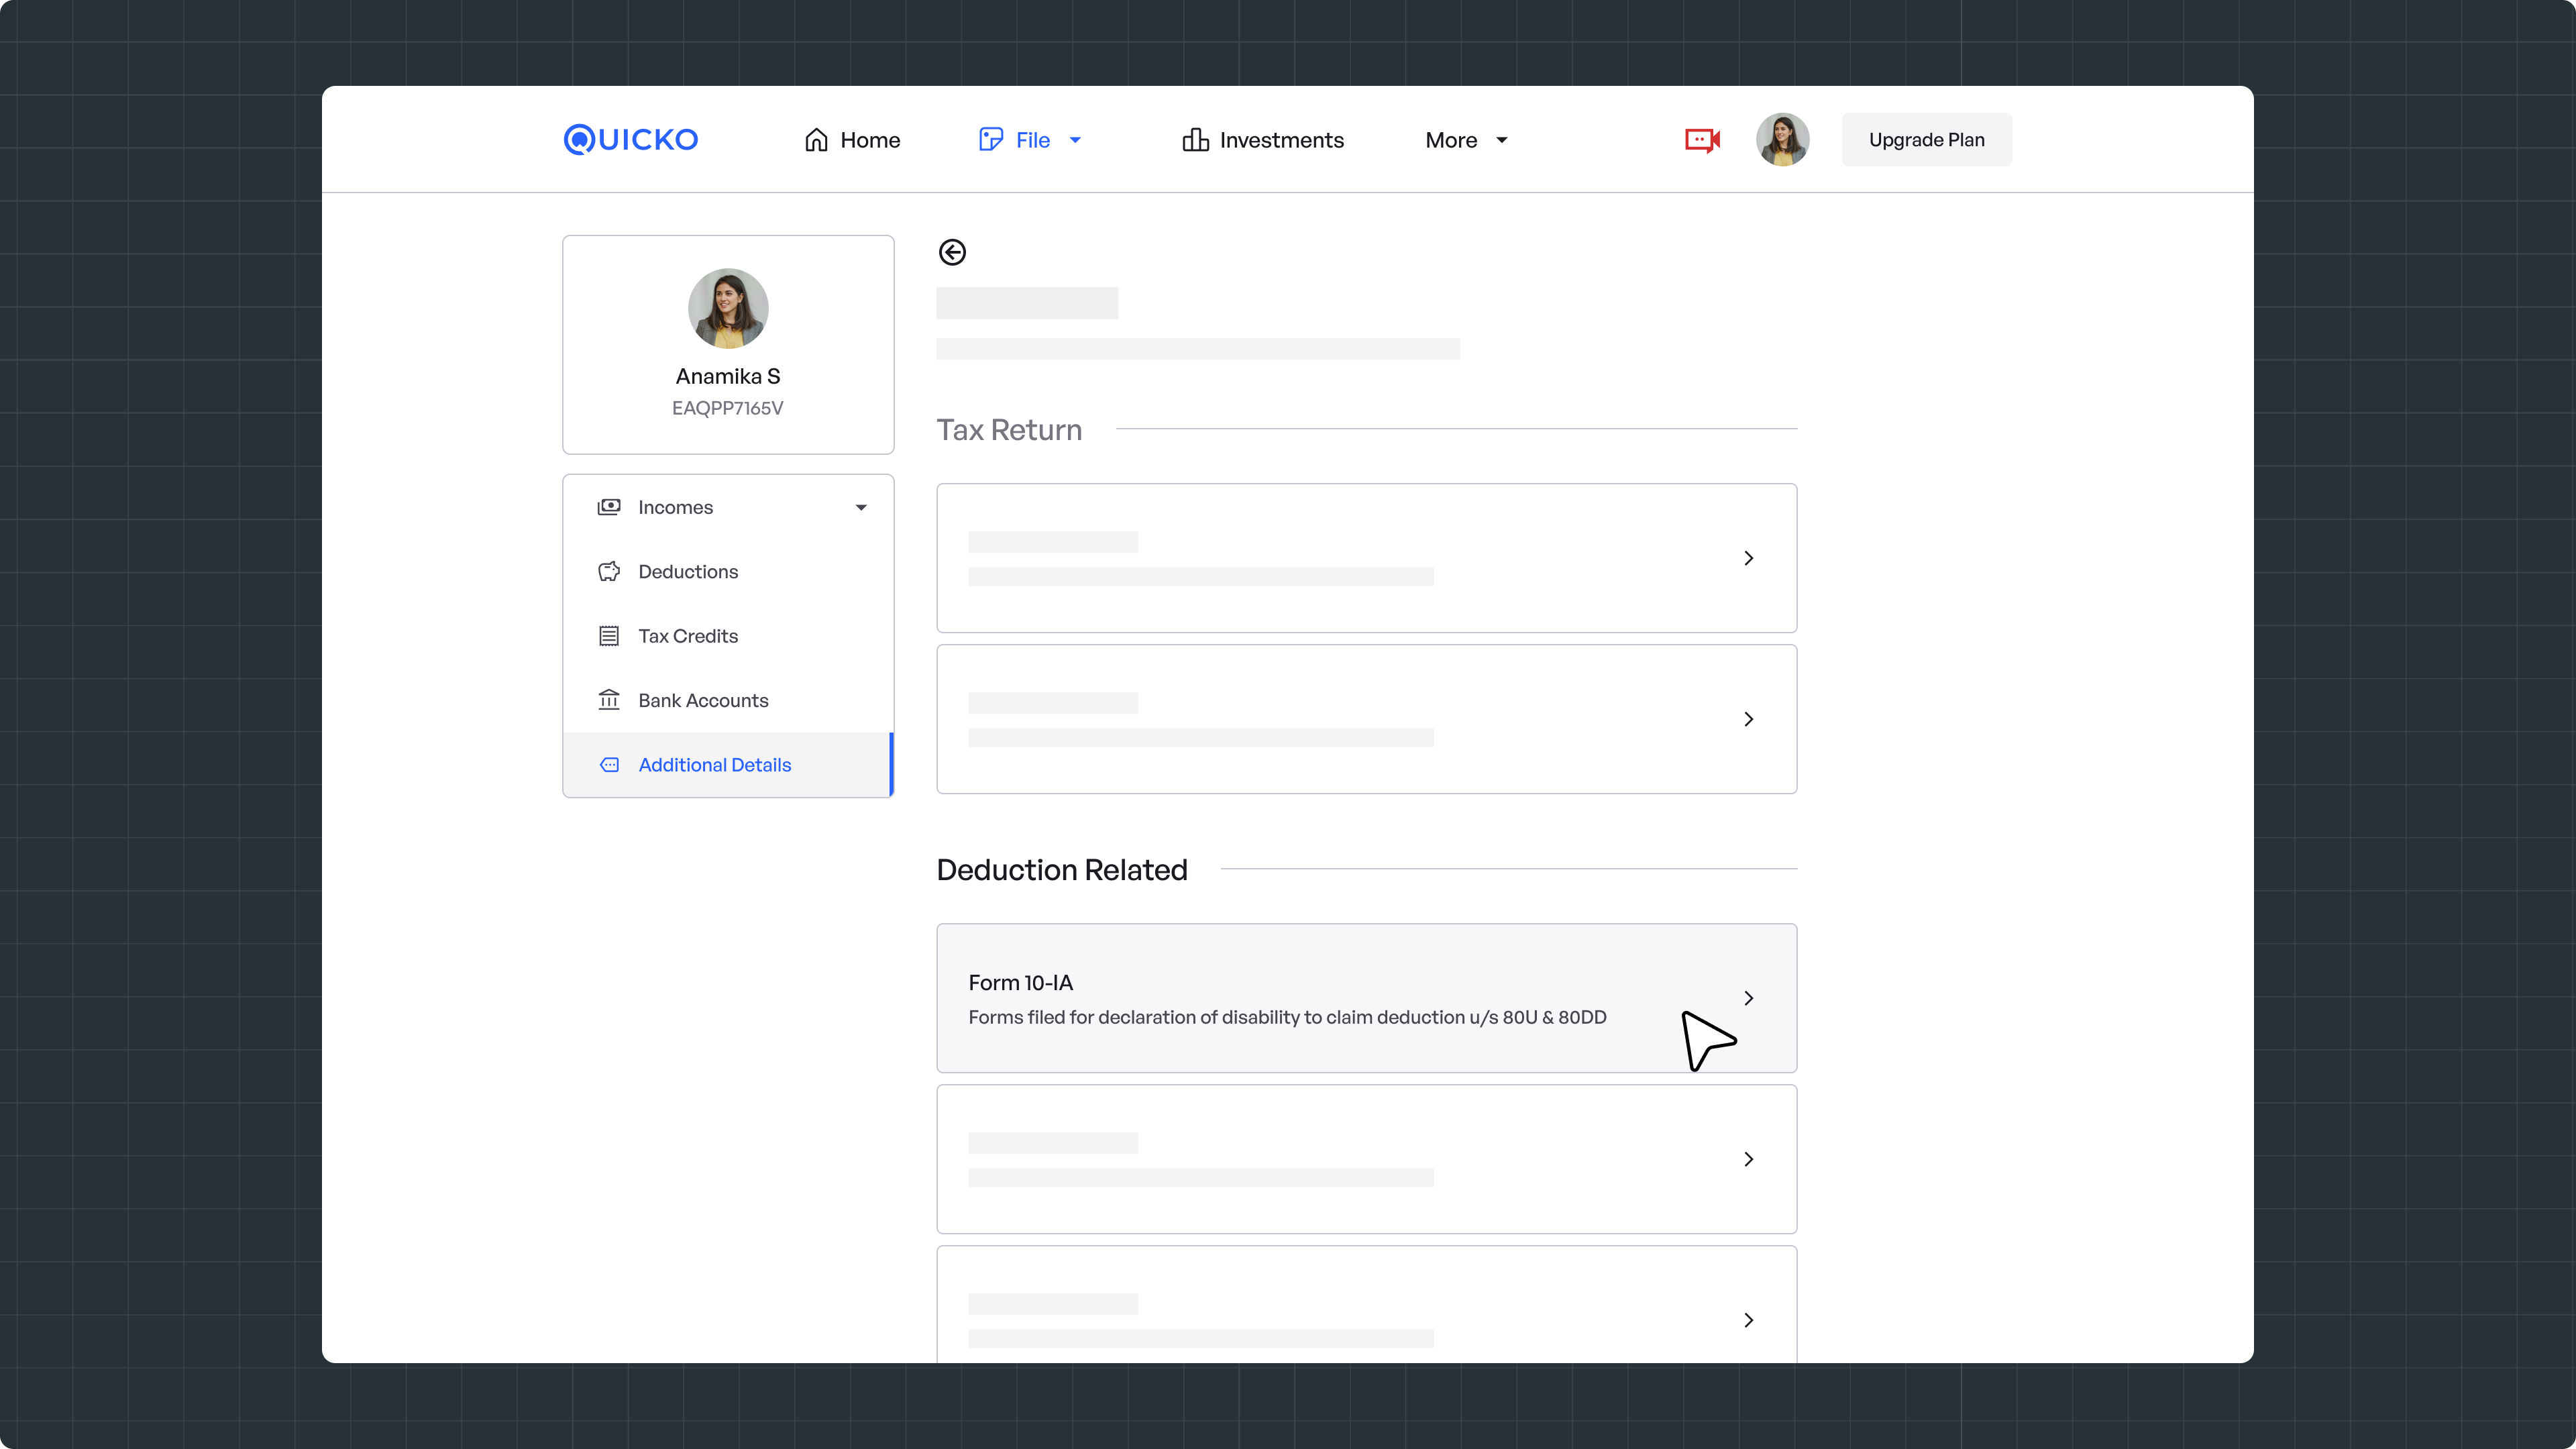
Task: Open chevron of card below Form 10-IA
Action: (x=1748, y=1159)
